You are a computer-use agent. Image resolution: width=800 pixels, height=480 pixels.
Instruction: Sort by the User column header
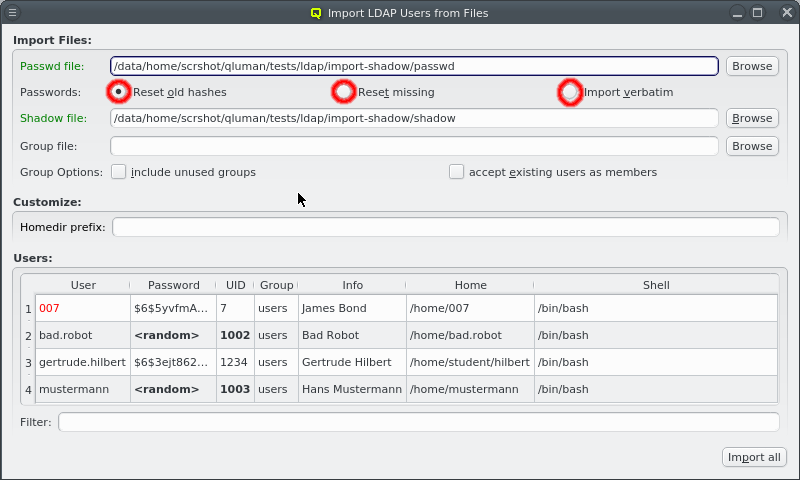pos(83,285)
